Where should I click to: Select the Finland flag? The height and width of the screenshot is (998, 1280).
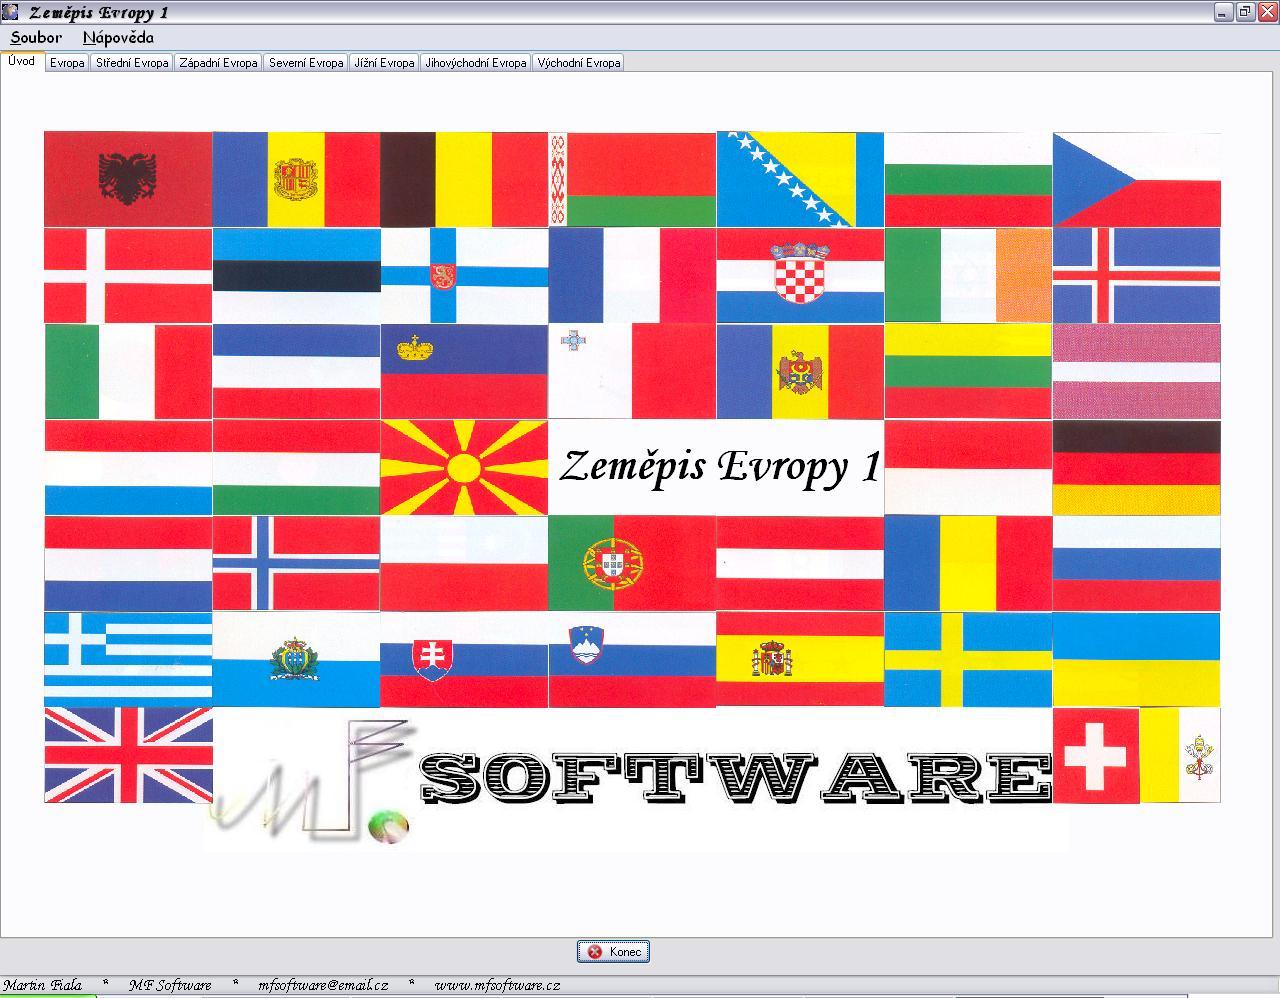tap(464, 275)
